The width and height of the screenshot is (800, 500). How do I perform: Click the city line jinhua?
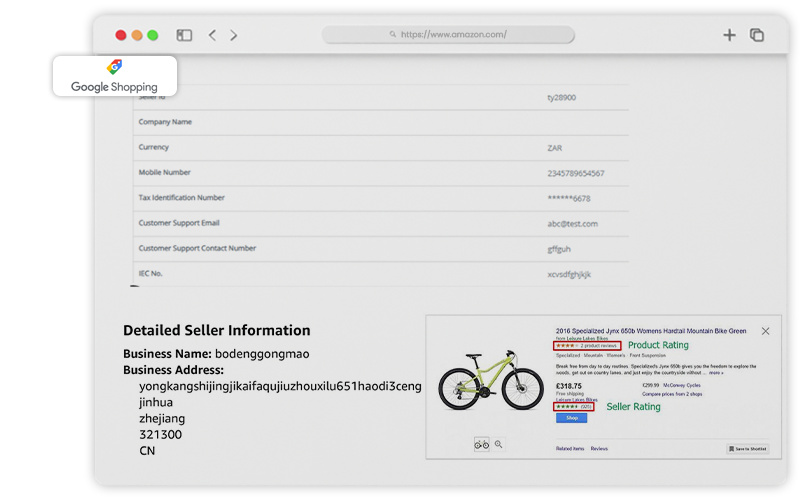pyautogui.click(x=156, y=403)
